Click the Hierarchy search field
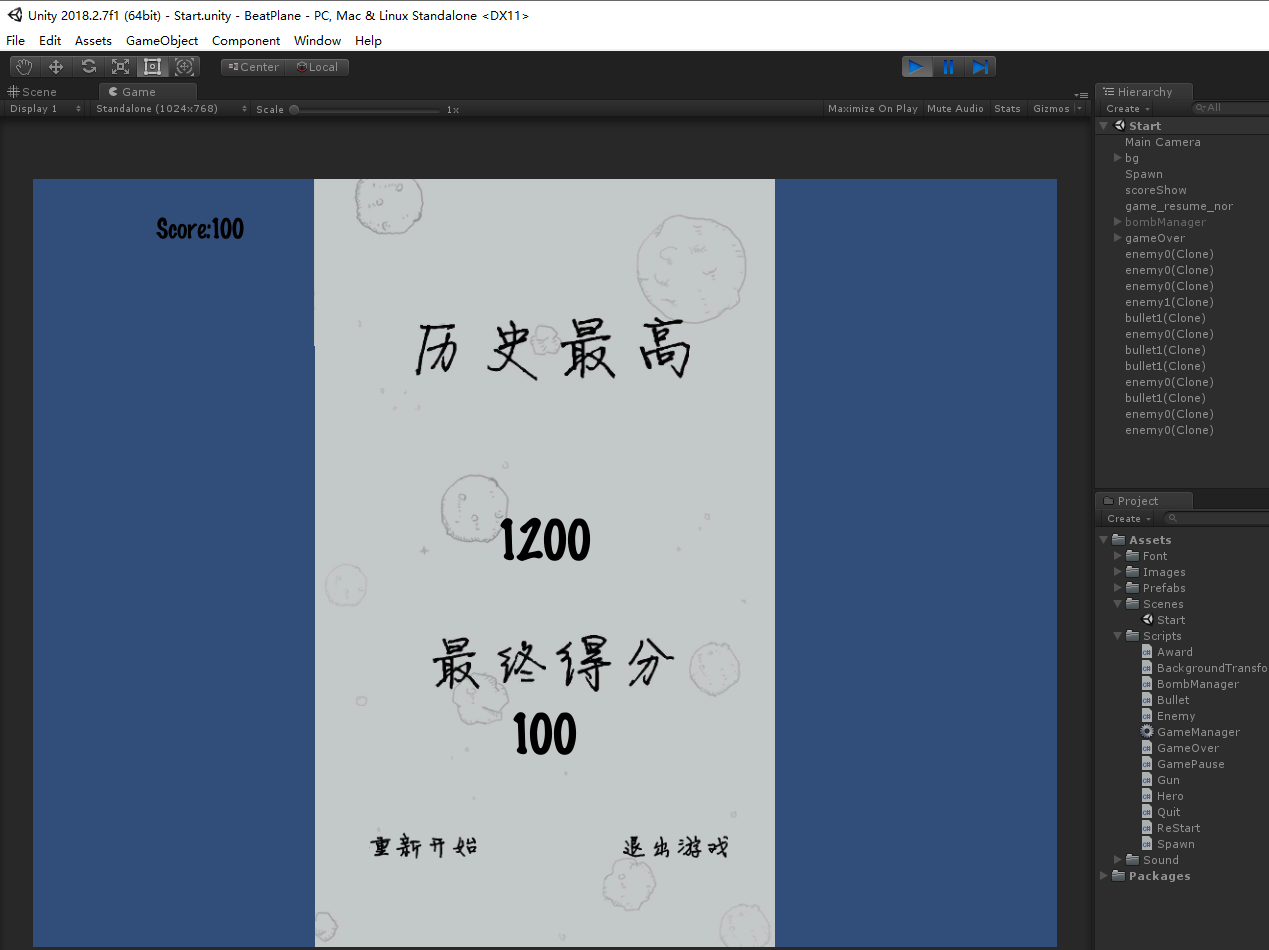This screenshot has width=1269, height=950. click(1230, 108)
